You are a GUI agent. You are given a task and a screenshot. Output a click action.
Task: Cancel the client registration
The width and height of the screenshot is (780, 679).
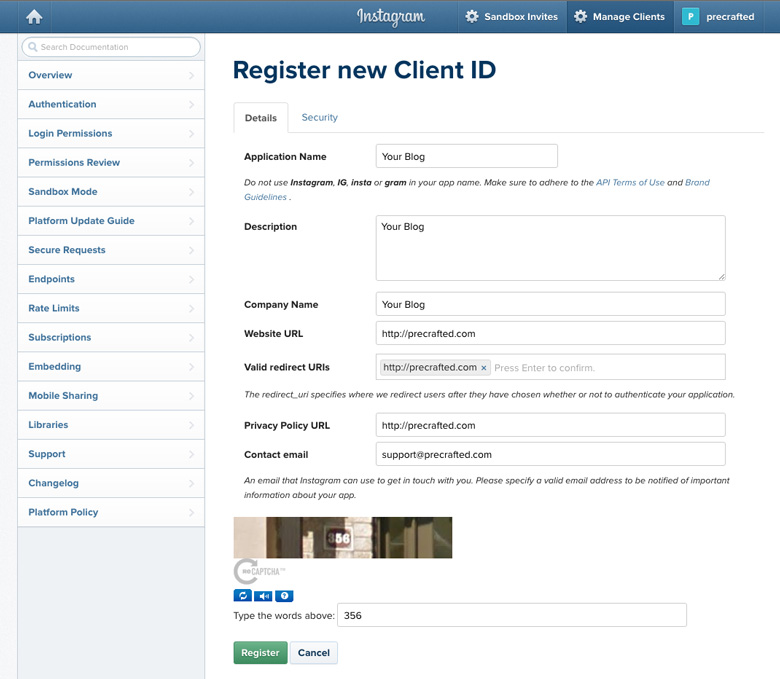[313, 653]
